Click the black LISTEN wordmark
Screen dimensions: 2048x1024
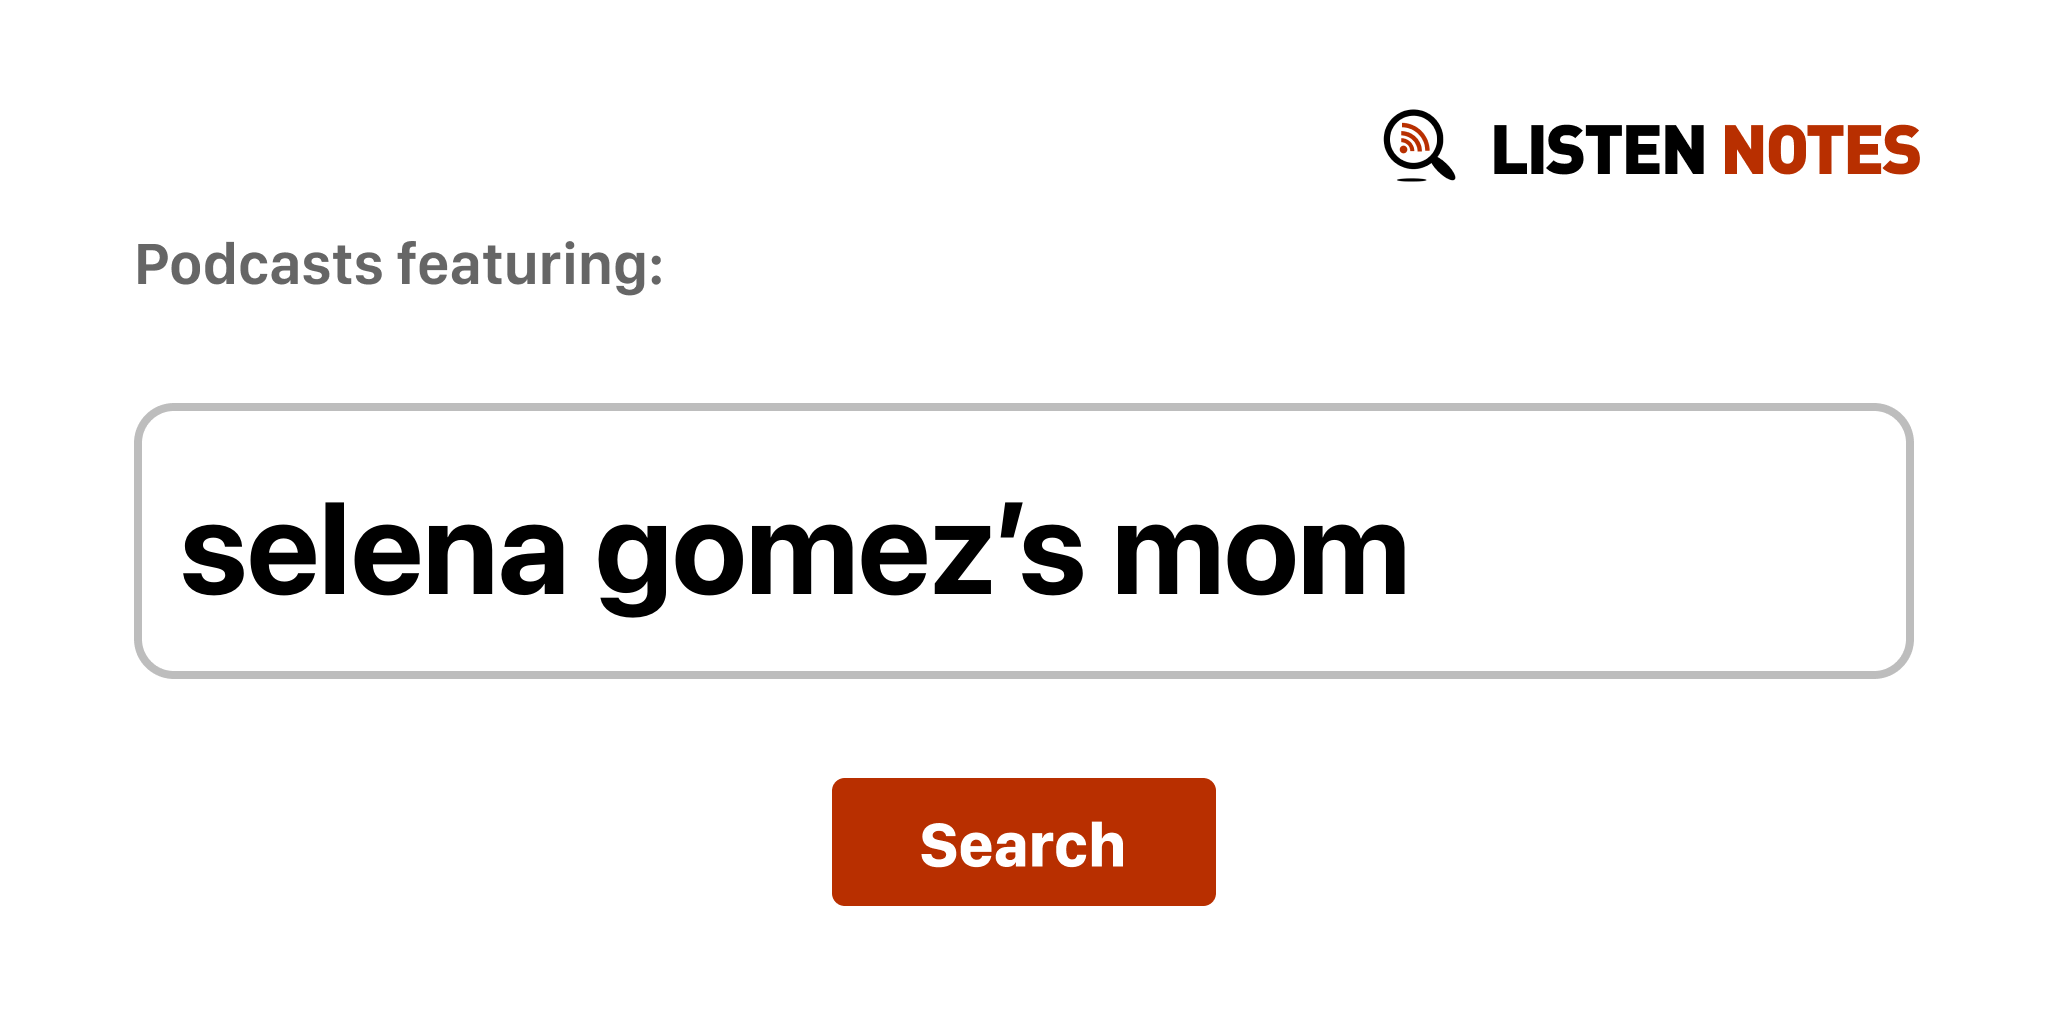(1597, 151)
